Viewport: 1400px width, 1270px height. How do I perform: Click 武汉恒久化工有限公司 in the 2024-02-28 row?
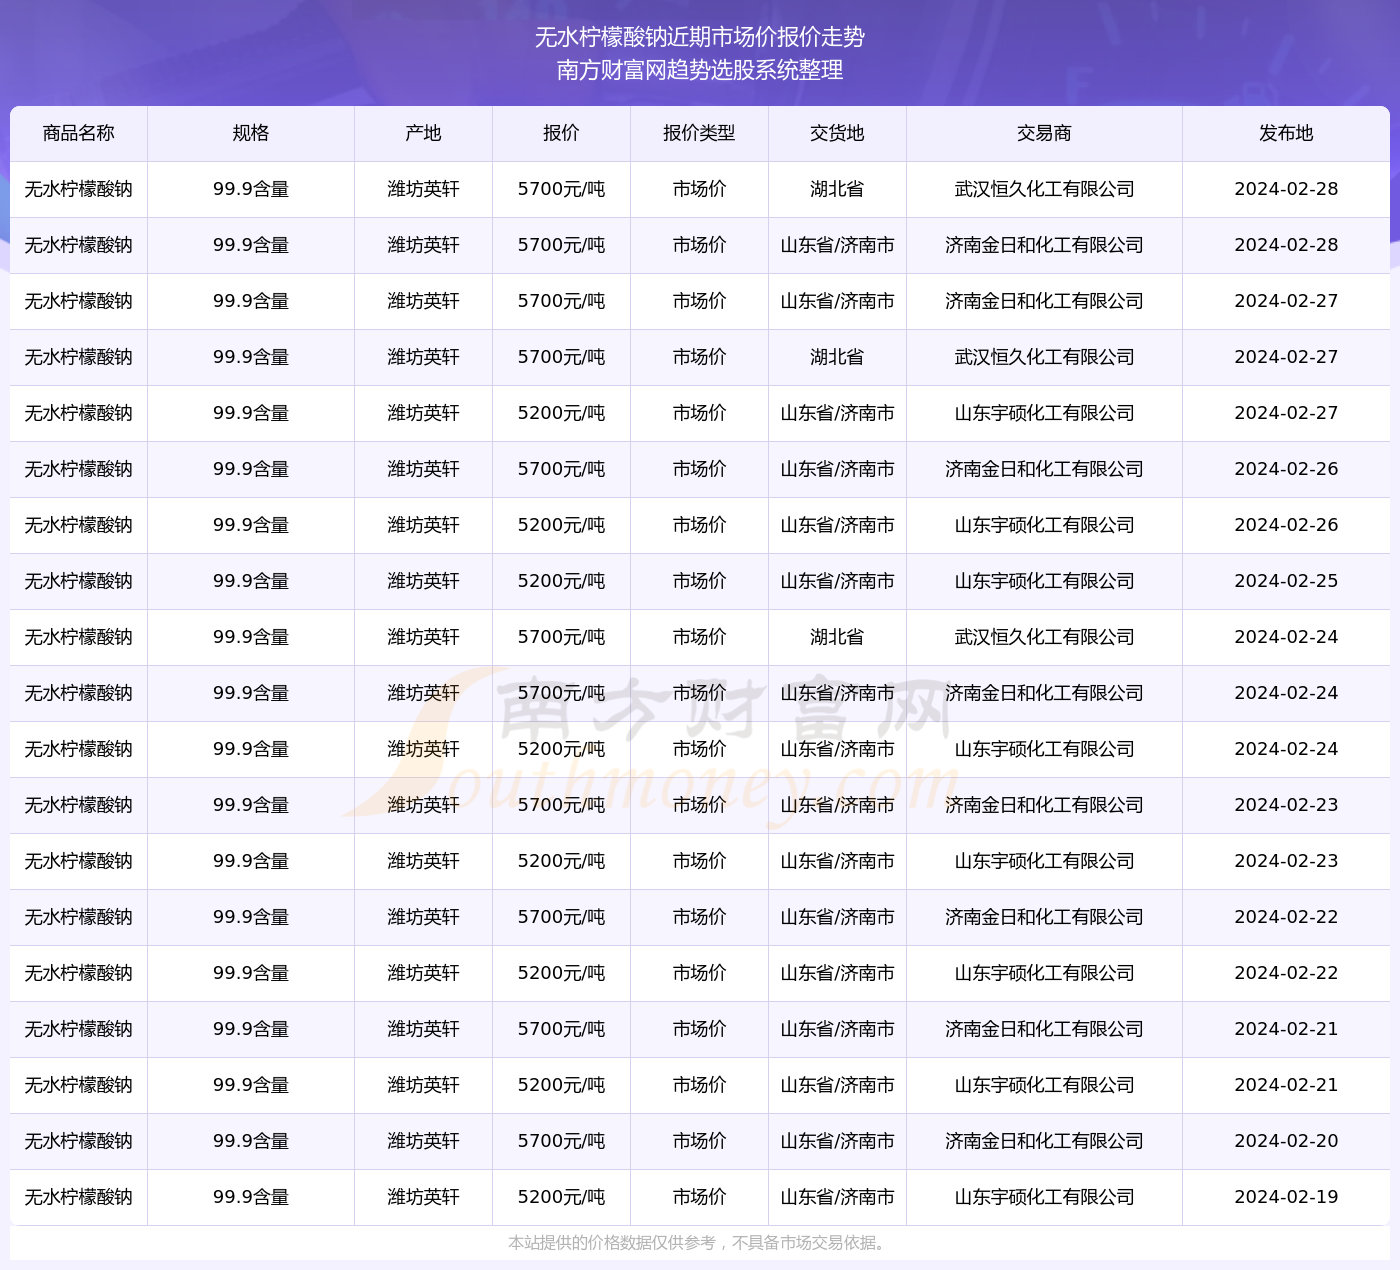[1044, 189]
